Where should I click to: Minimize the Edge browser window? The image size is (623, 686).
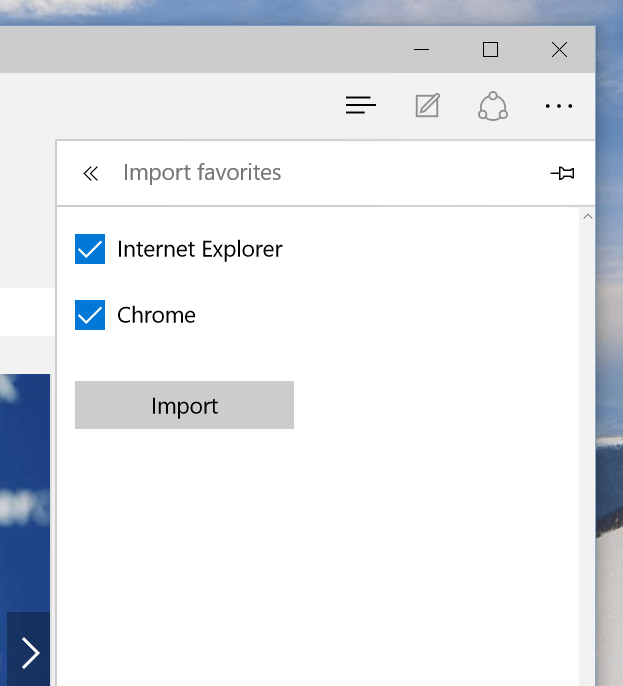click(421, 49)
